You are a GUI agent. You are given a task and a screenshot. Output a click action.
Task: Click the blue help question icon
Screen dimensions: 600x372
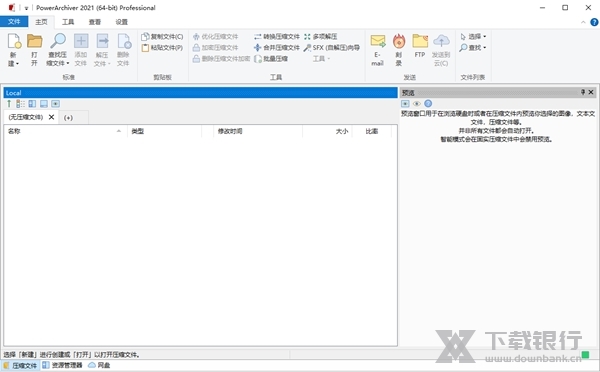(x=595, y=22)
